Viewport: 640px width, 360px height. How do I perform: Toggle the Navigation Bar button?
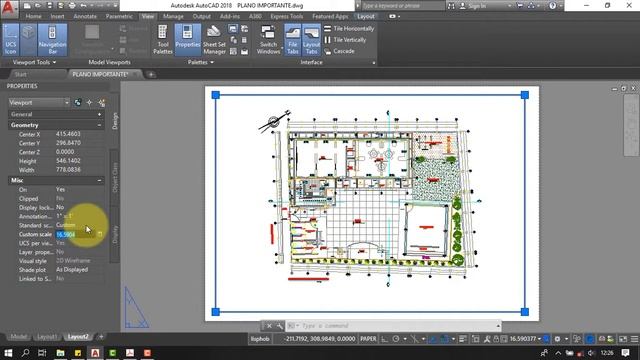pyautogui.click(x=52, y=40)
